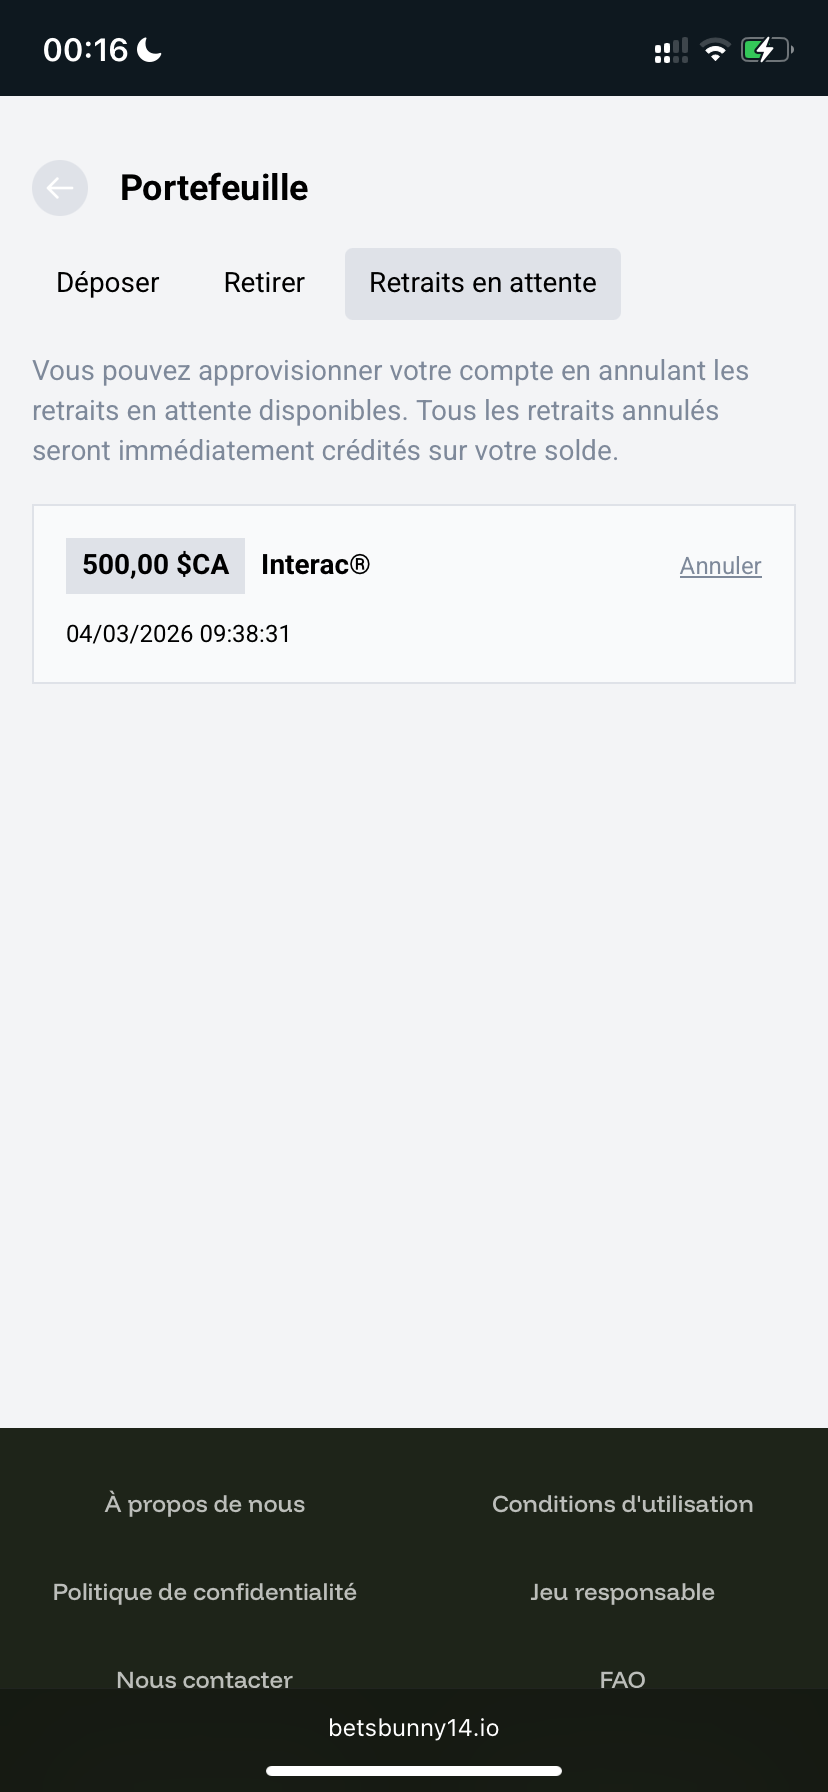Open the Nous contacter link

(205, 1679)
